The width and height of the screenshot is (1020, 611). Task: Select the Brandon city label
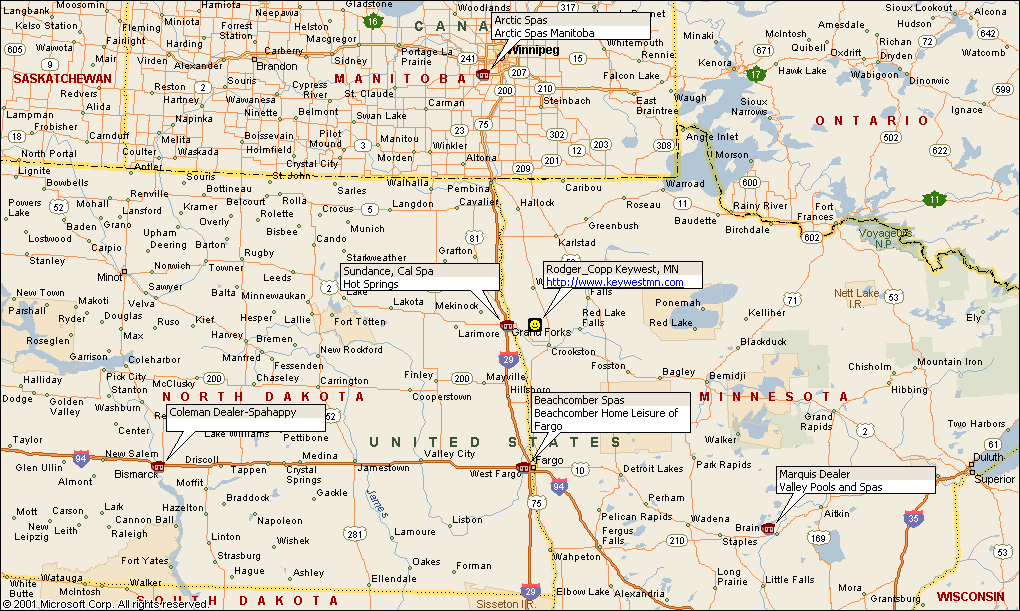276,66
